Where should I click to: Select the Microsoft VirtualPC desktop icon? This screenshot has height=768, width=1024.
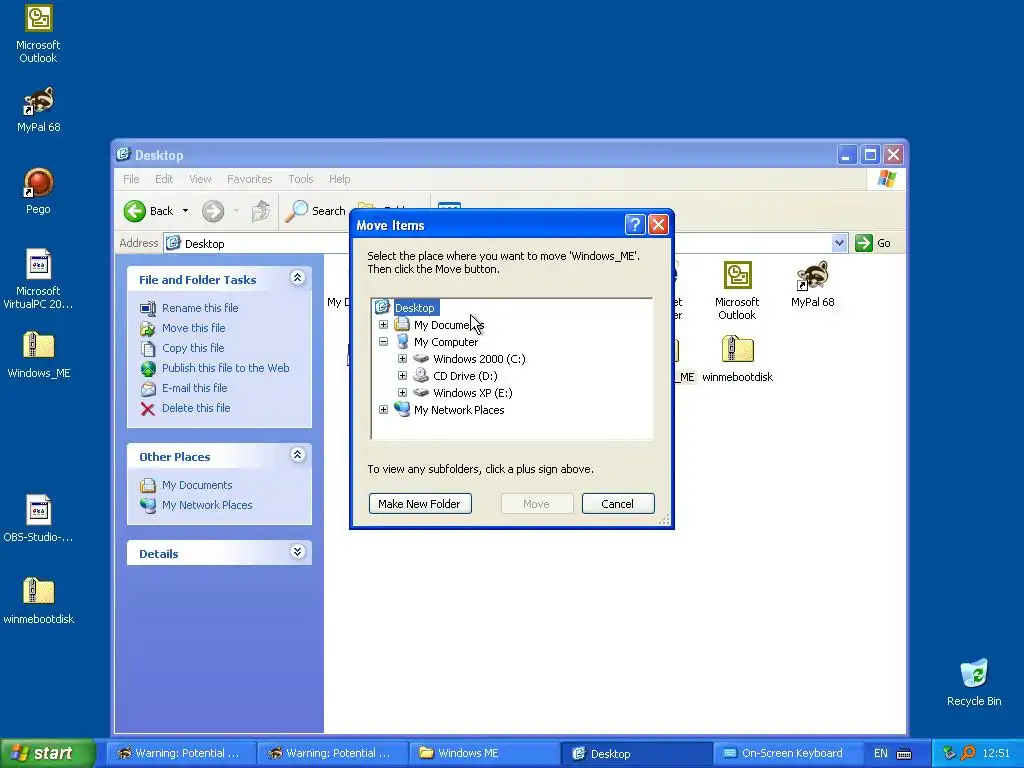38,280
